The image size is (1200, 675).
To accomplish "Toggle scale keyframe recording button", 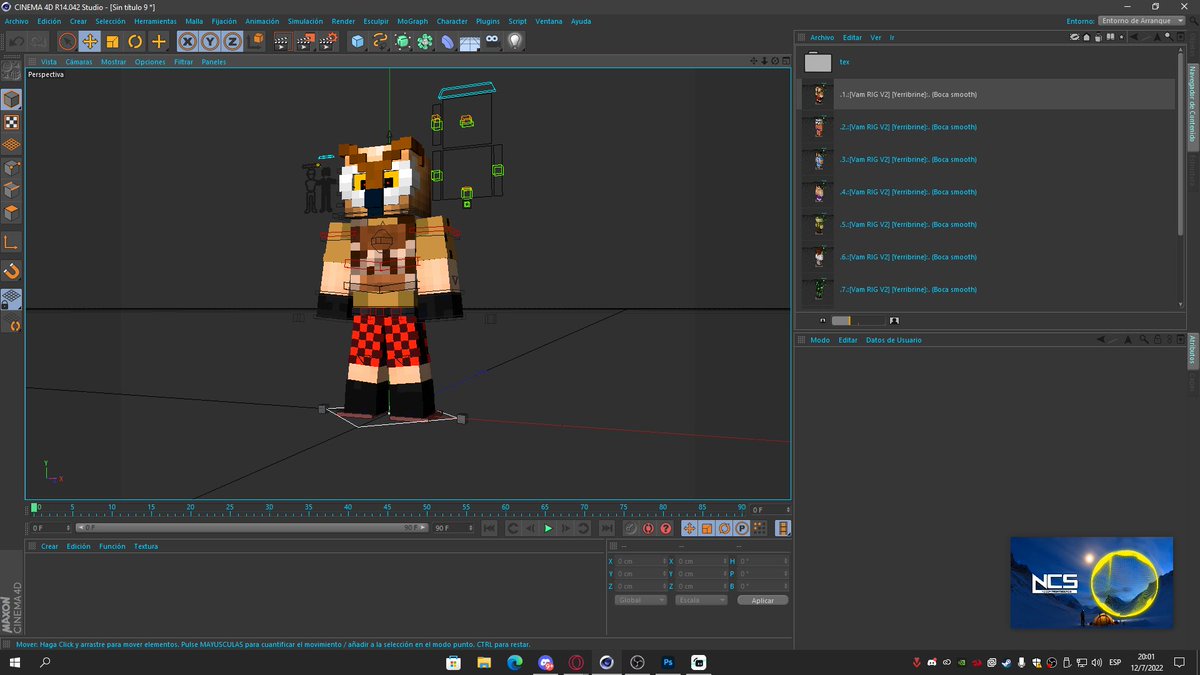I will [x=707, y=528].
